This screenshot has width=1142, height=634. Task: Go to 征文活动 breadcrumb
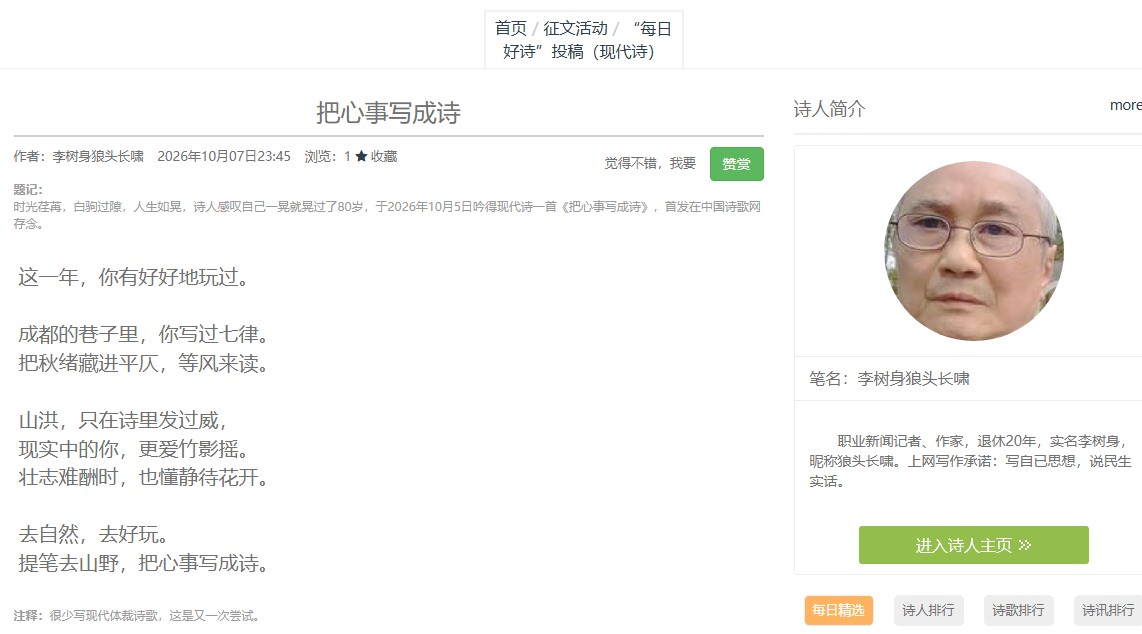tap(575, 28)
